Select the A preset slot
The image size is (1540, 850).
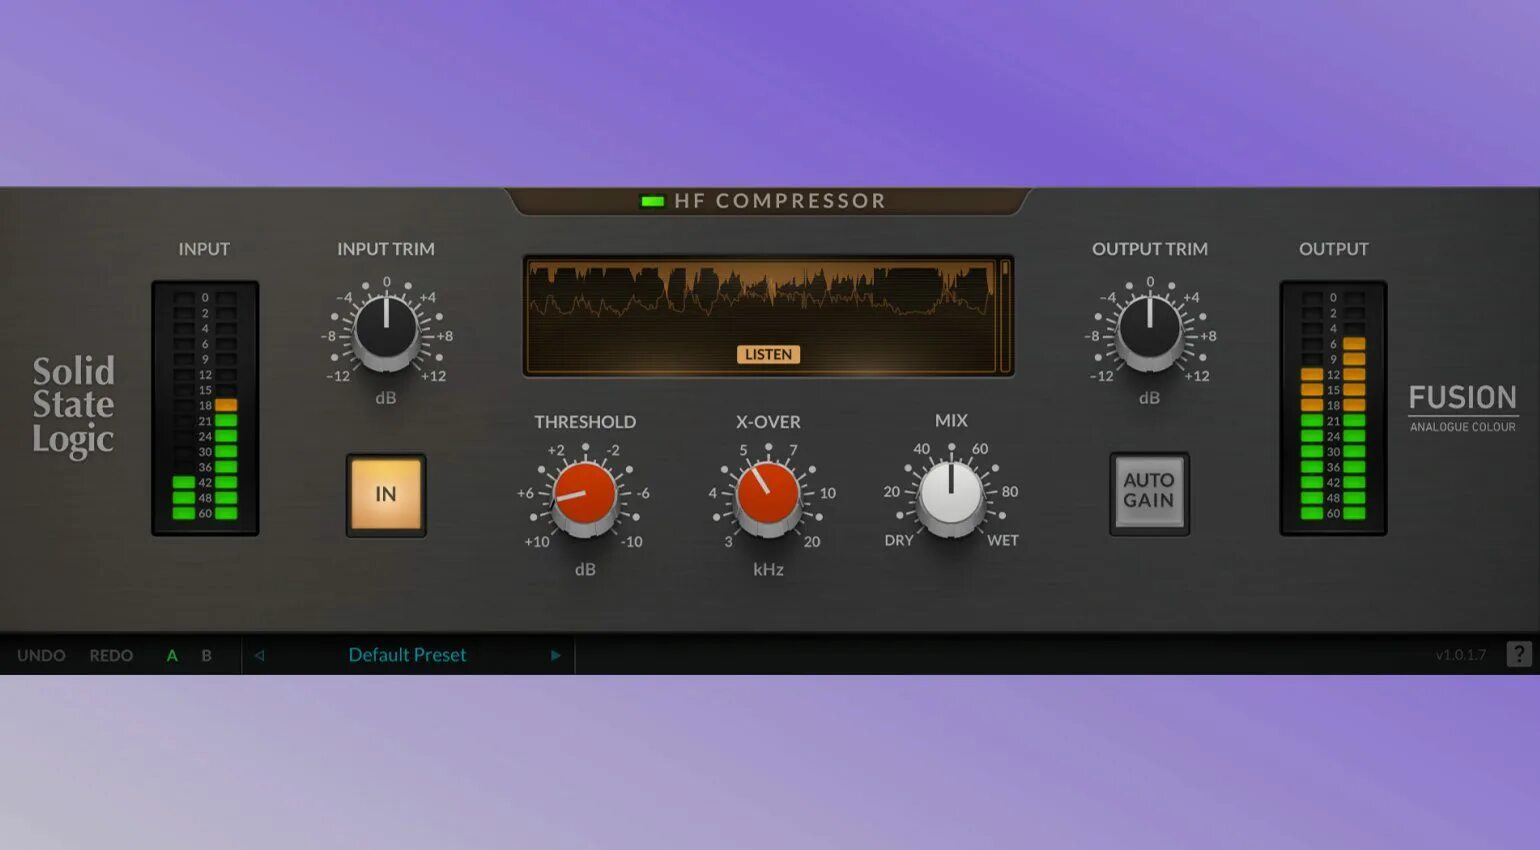[x=172, y=656]
